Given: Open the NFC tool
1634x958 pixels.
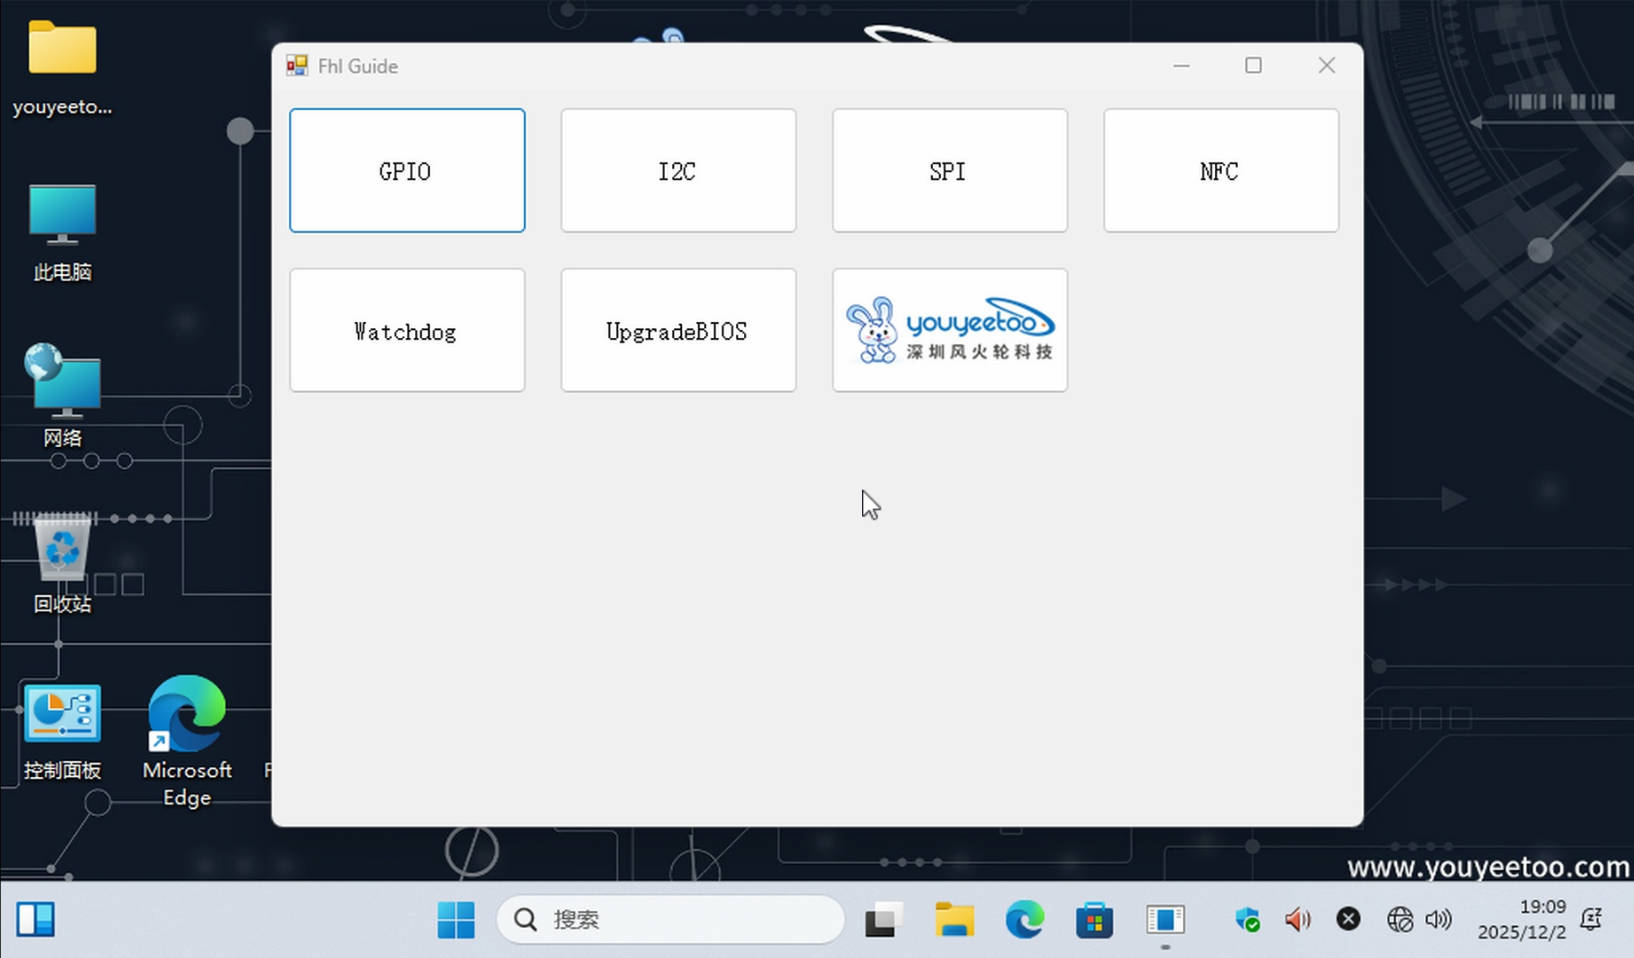Looking at the screenshot, I should tap(1220, 171).
